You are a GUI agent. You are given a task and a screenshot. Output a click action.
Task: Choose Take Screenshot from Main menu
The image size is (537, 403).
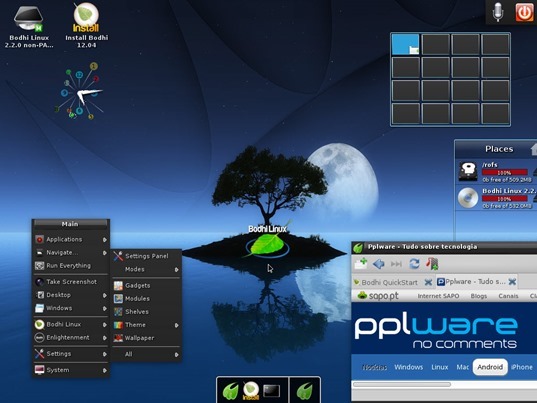[x=71, y=282]
